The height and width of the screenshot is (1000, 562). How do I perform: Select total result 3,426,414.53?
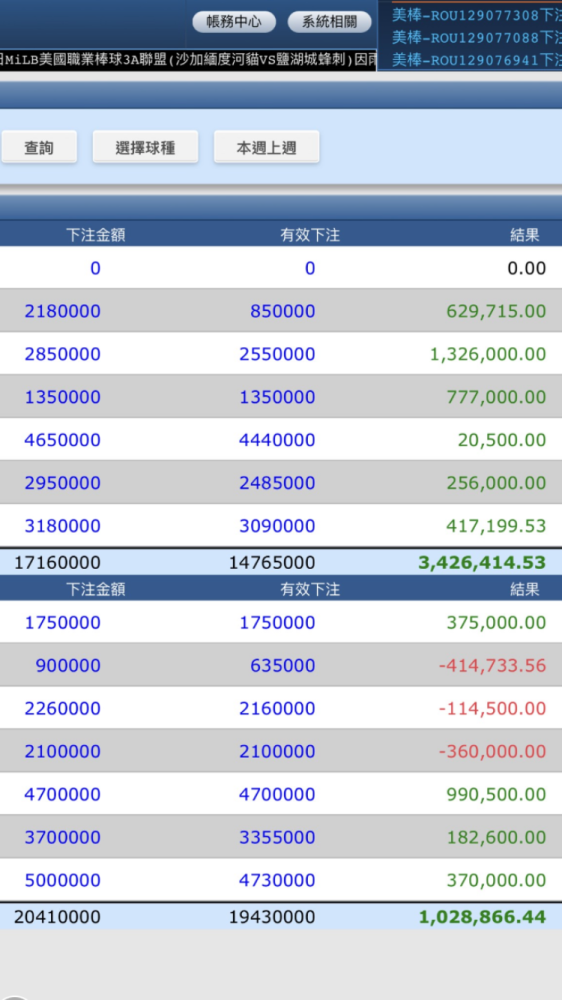click(482, 562)
